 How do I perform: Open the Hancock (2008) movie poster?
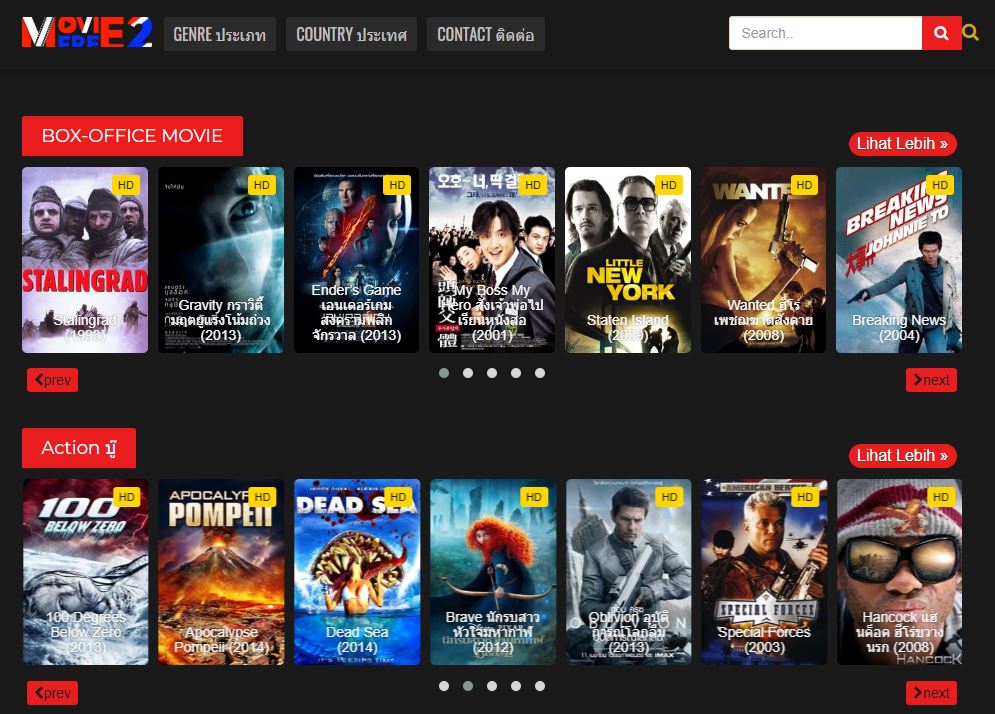pos(900,572)
